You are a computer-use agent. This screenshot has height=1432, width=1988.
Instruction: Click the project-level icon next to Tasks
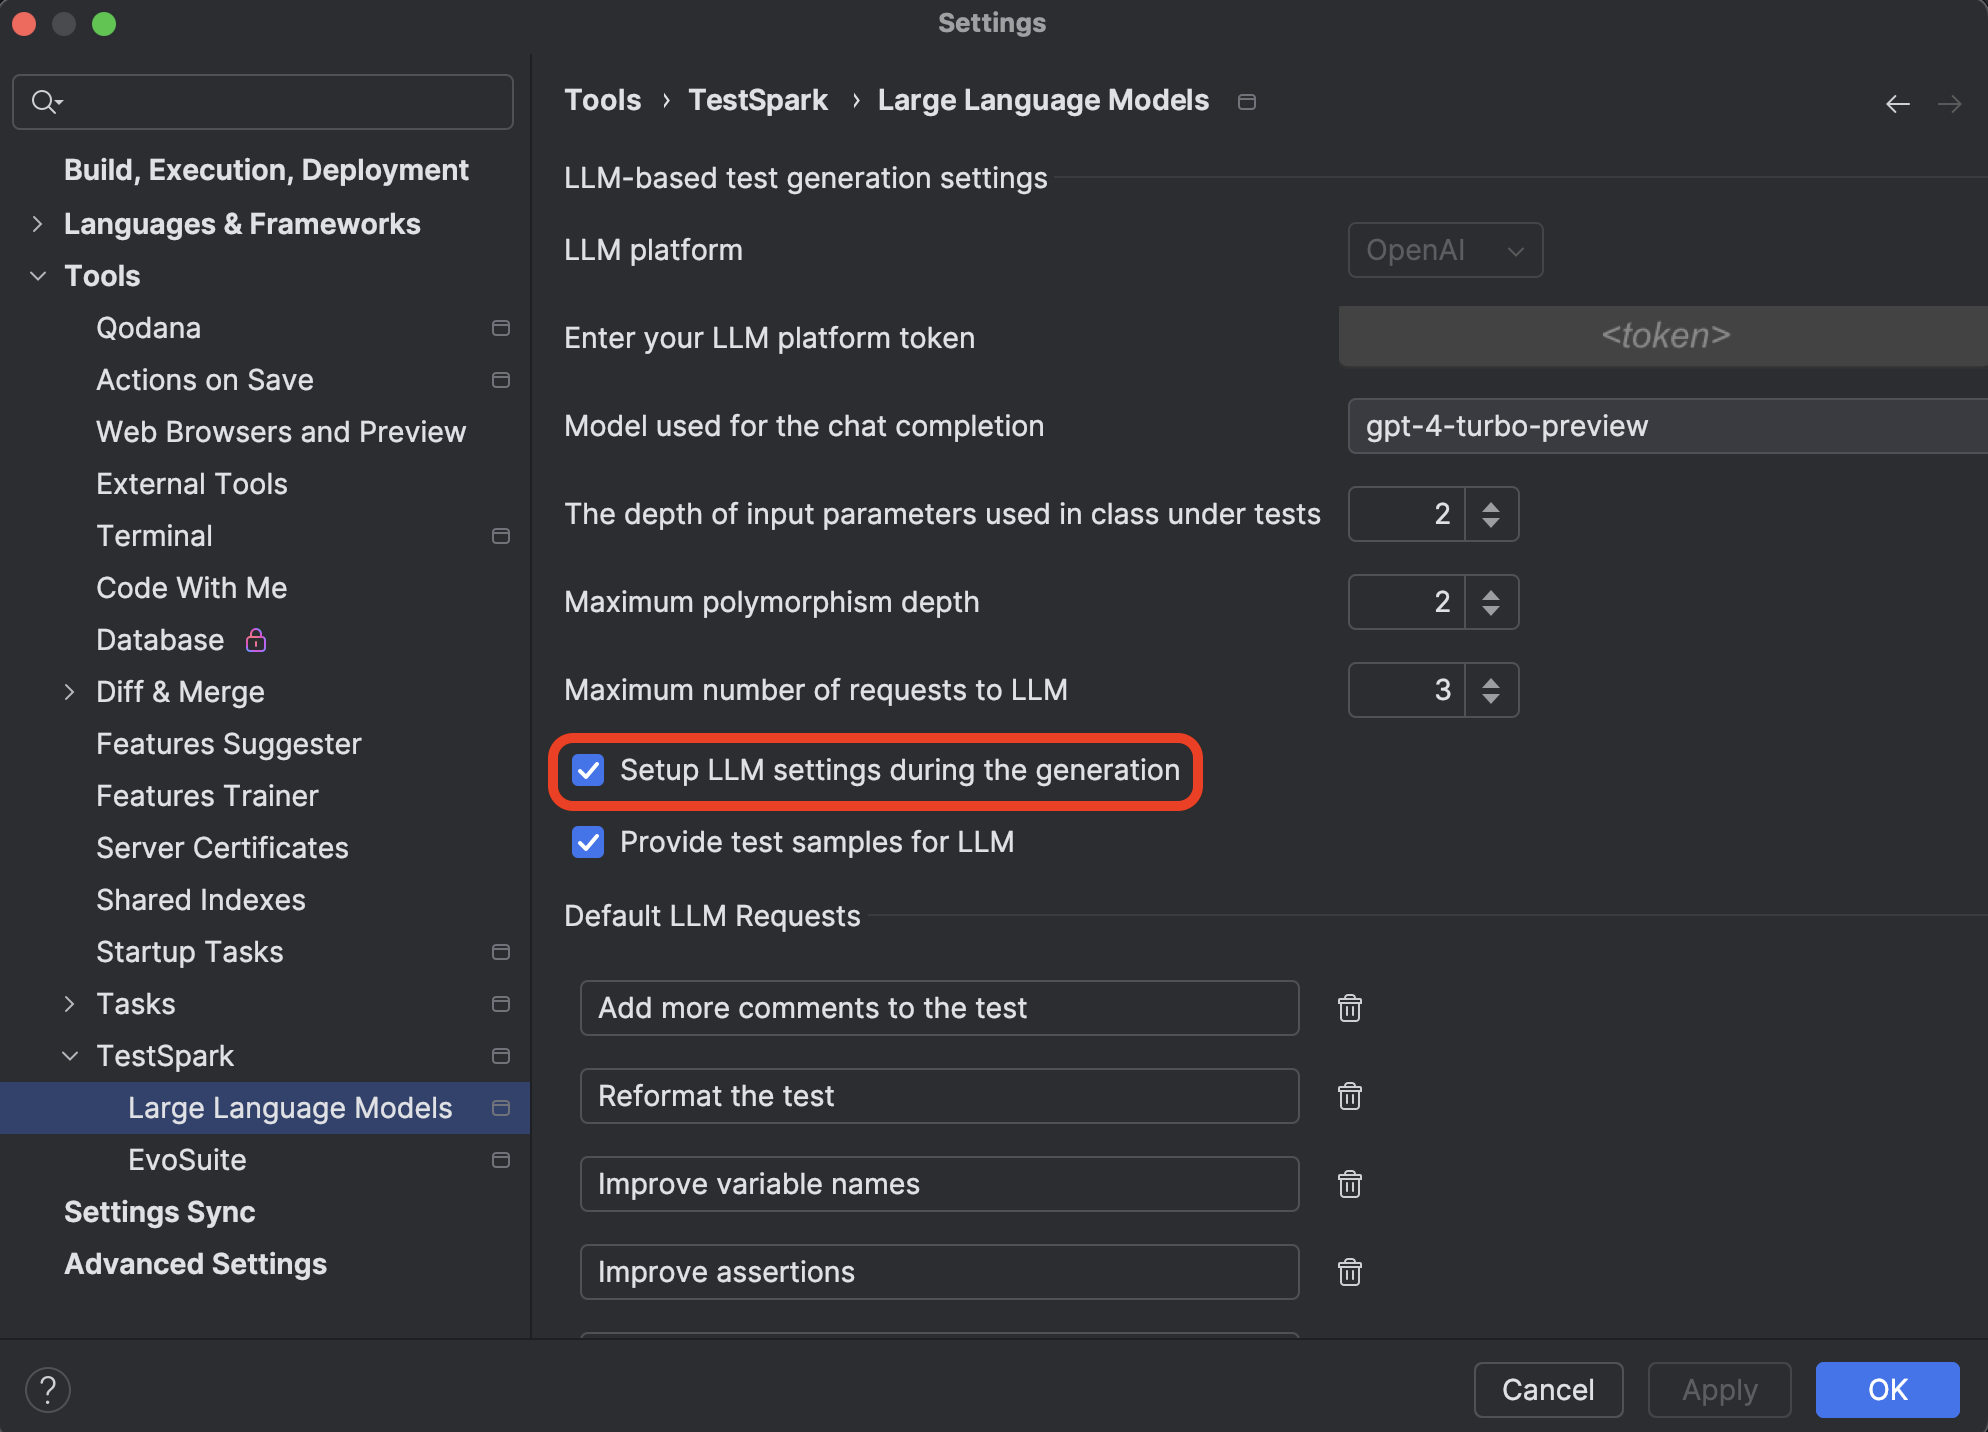click(501, 1004)
